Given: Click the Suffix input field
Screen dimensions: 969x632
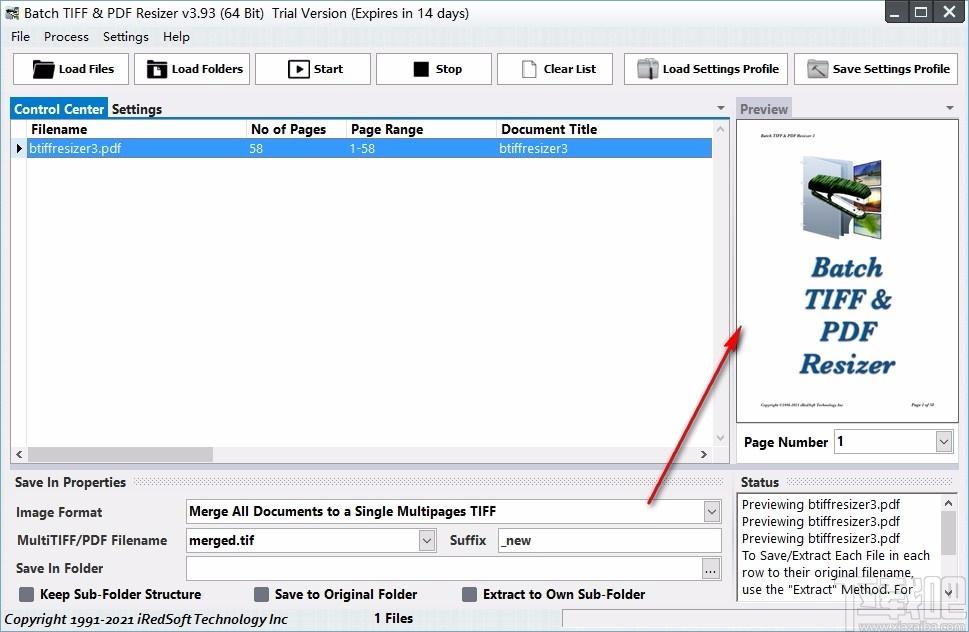Looking at the screenshot, I should pos(609,541).
